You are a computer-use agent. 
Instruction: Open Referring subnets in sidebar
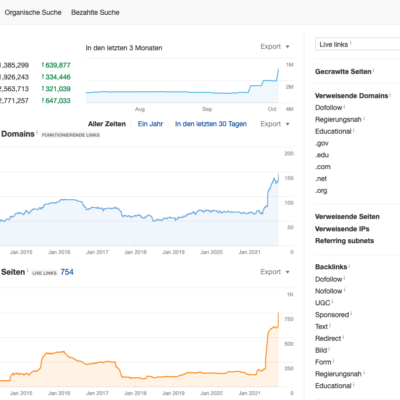point(345,241)
